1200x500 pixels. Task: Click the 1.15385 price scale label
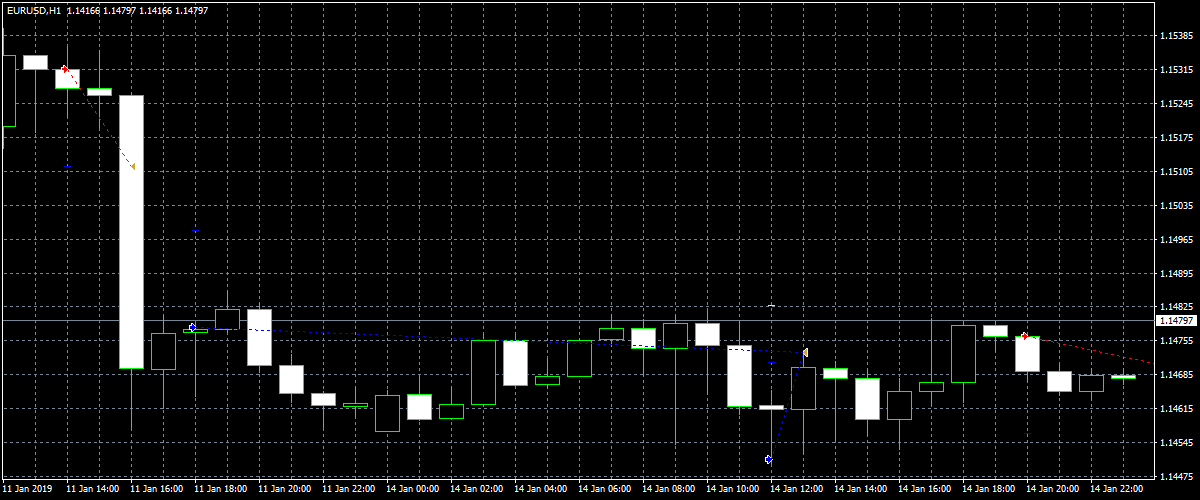click(x=1176, y=36)
